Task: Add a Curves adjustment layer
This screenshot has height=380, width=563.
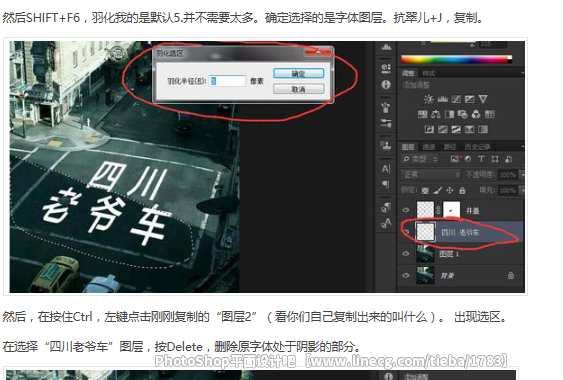Action: point(456,99)
